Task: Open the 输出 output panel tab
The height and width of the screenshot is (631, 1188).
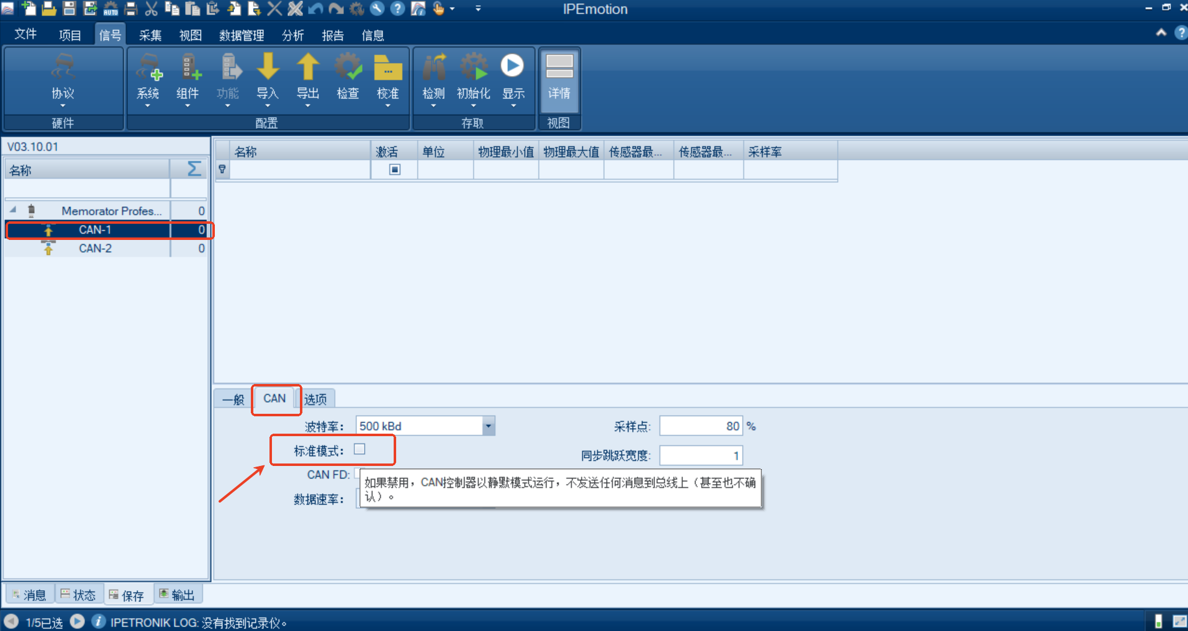Action: pyautogui.click(x=177, y=595)
